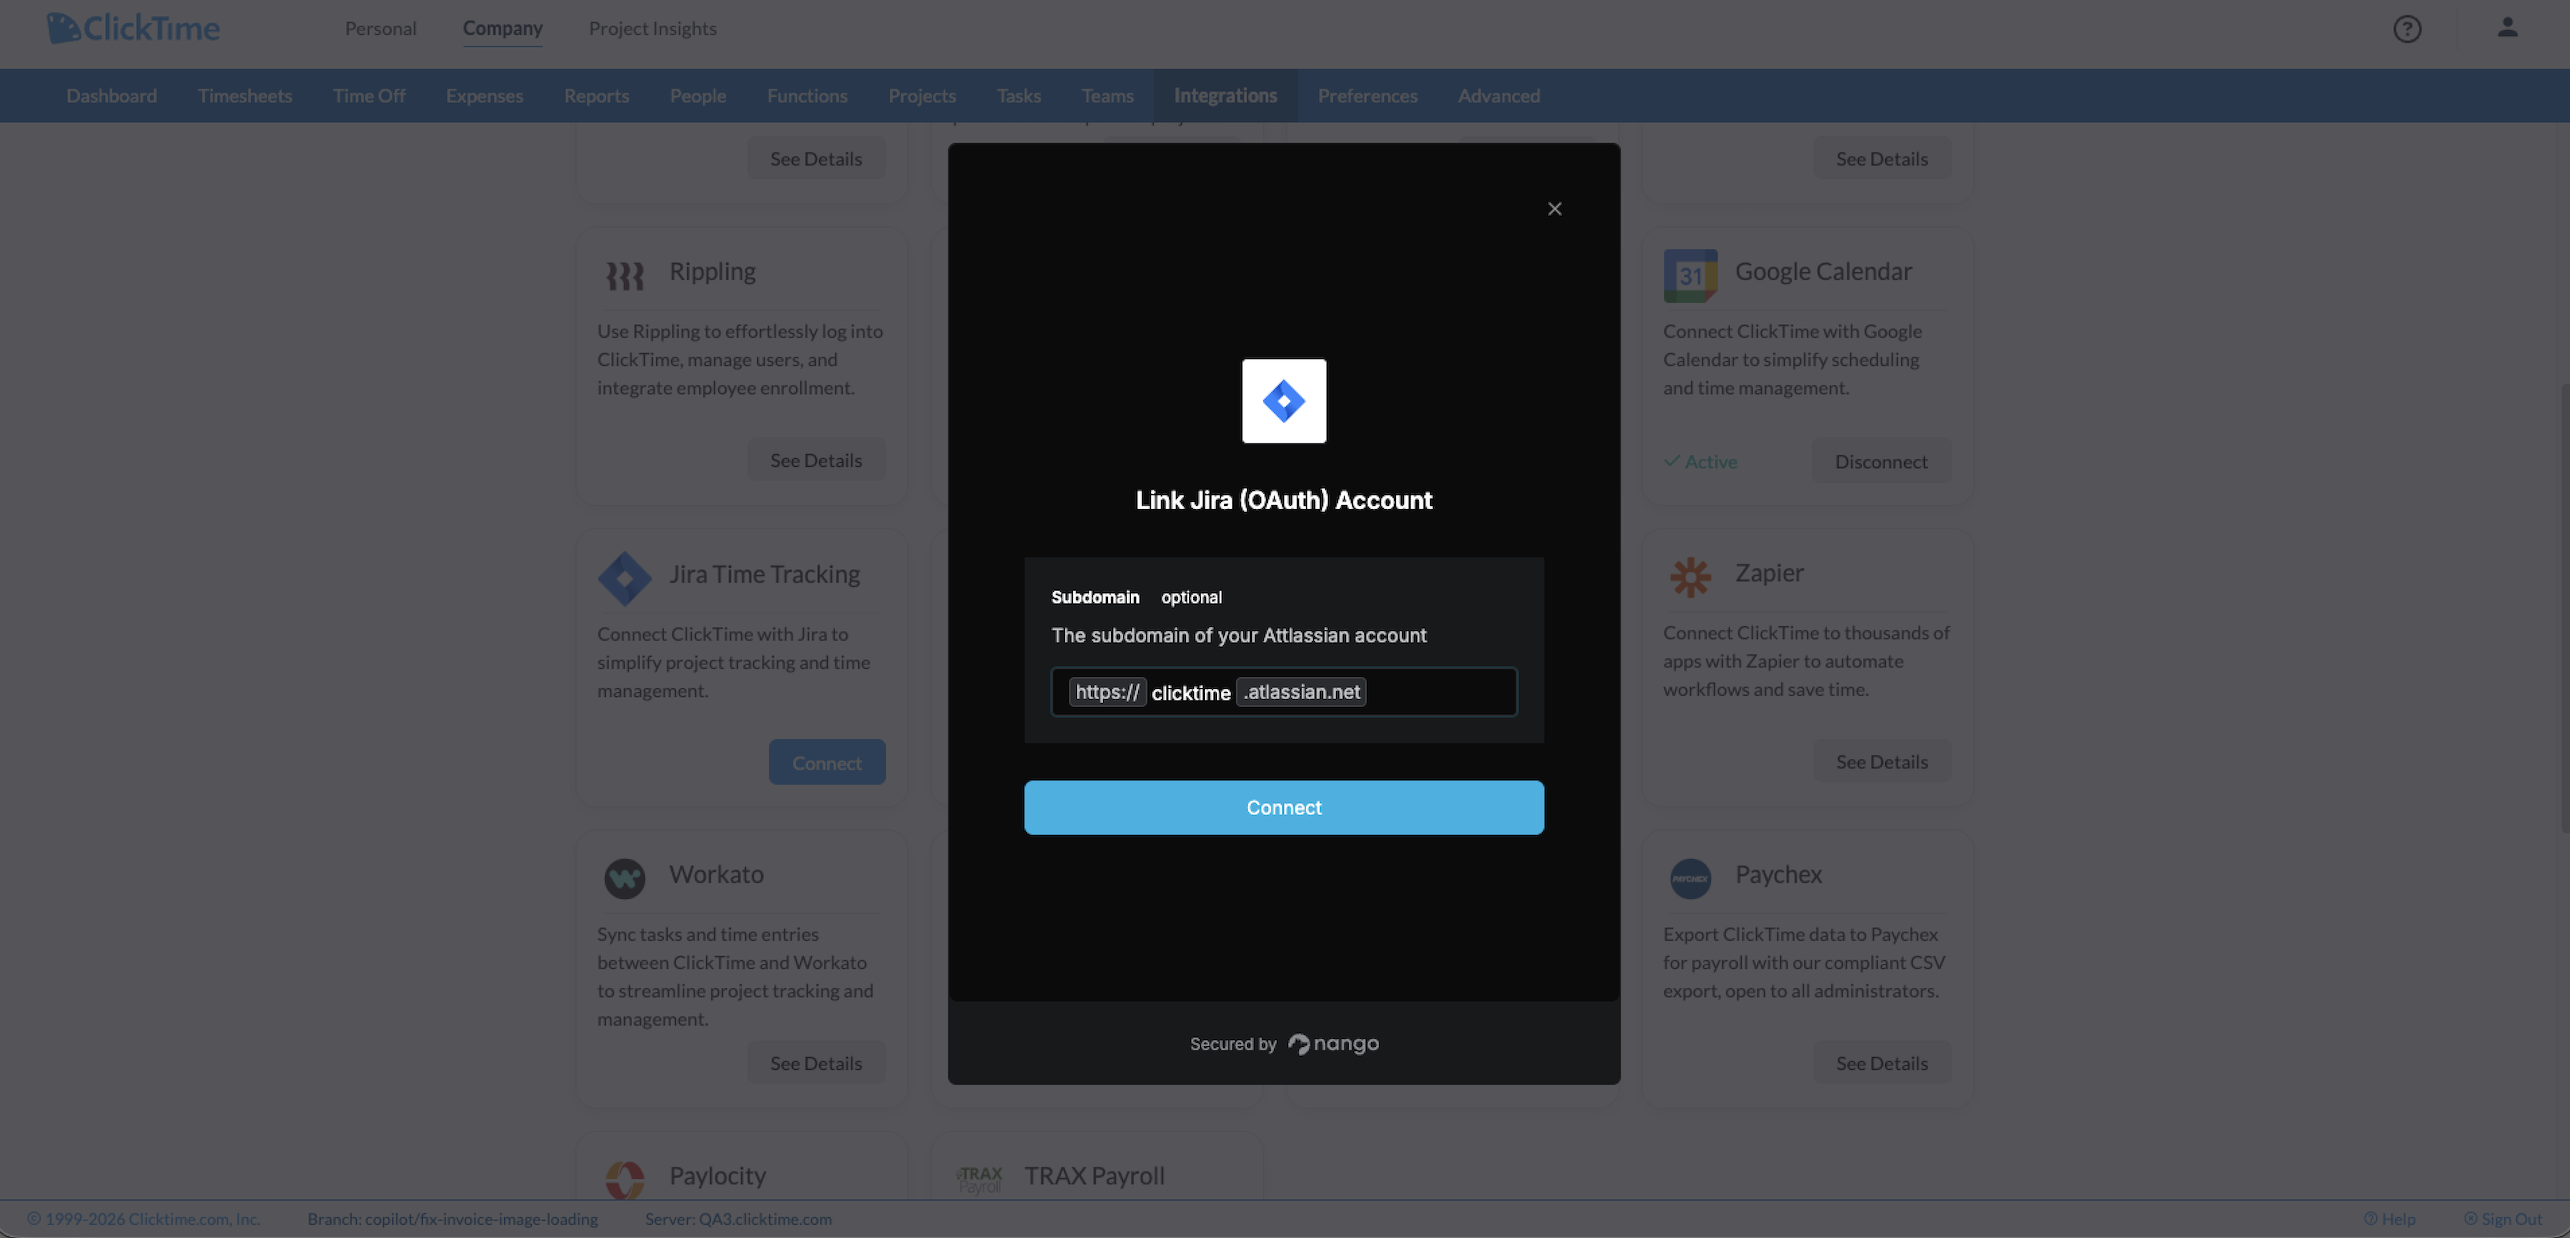Click the Workato card title
2570x1238 pixels.
coord(716,874)
